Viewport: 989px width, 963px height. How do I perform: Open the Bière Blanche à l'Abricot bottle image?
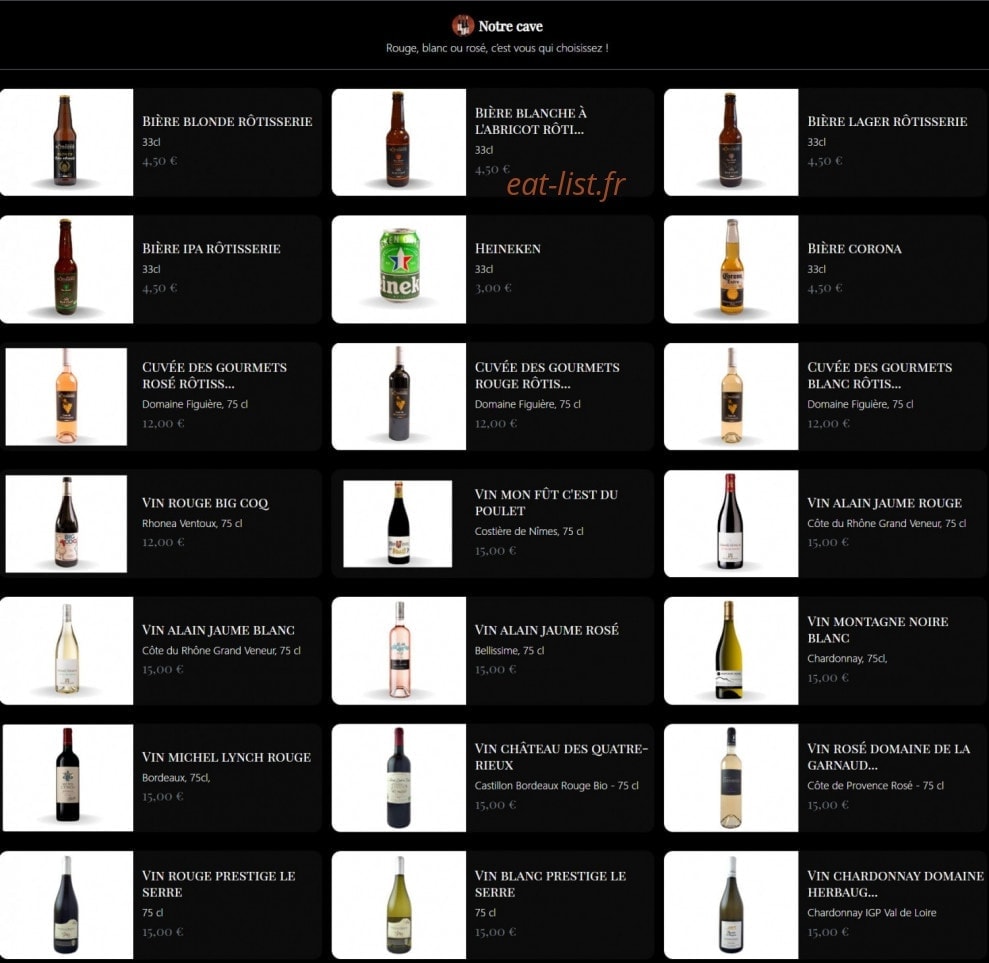399,142
